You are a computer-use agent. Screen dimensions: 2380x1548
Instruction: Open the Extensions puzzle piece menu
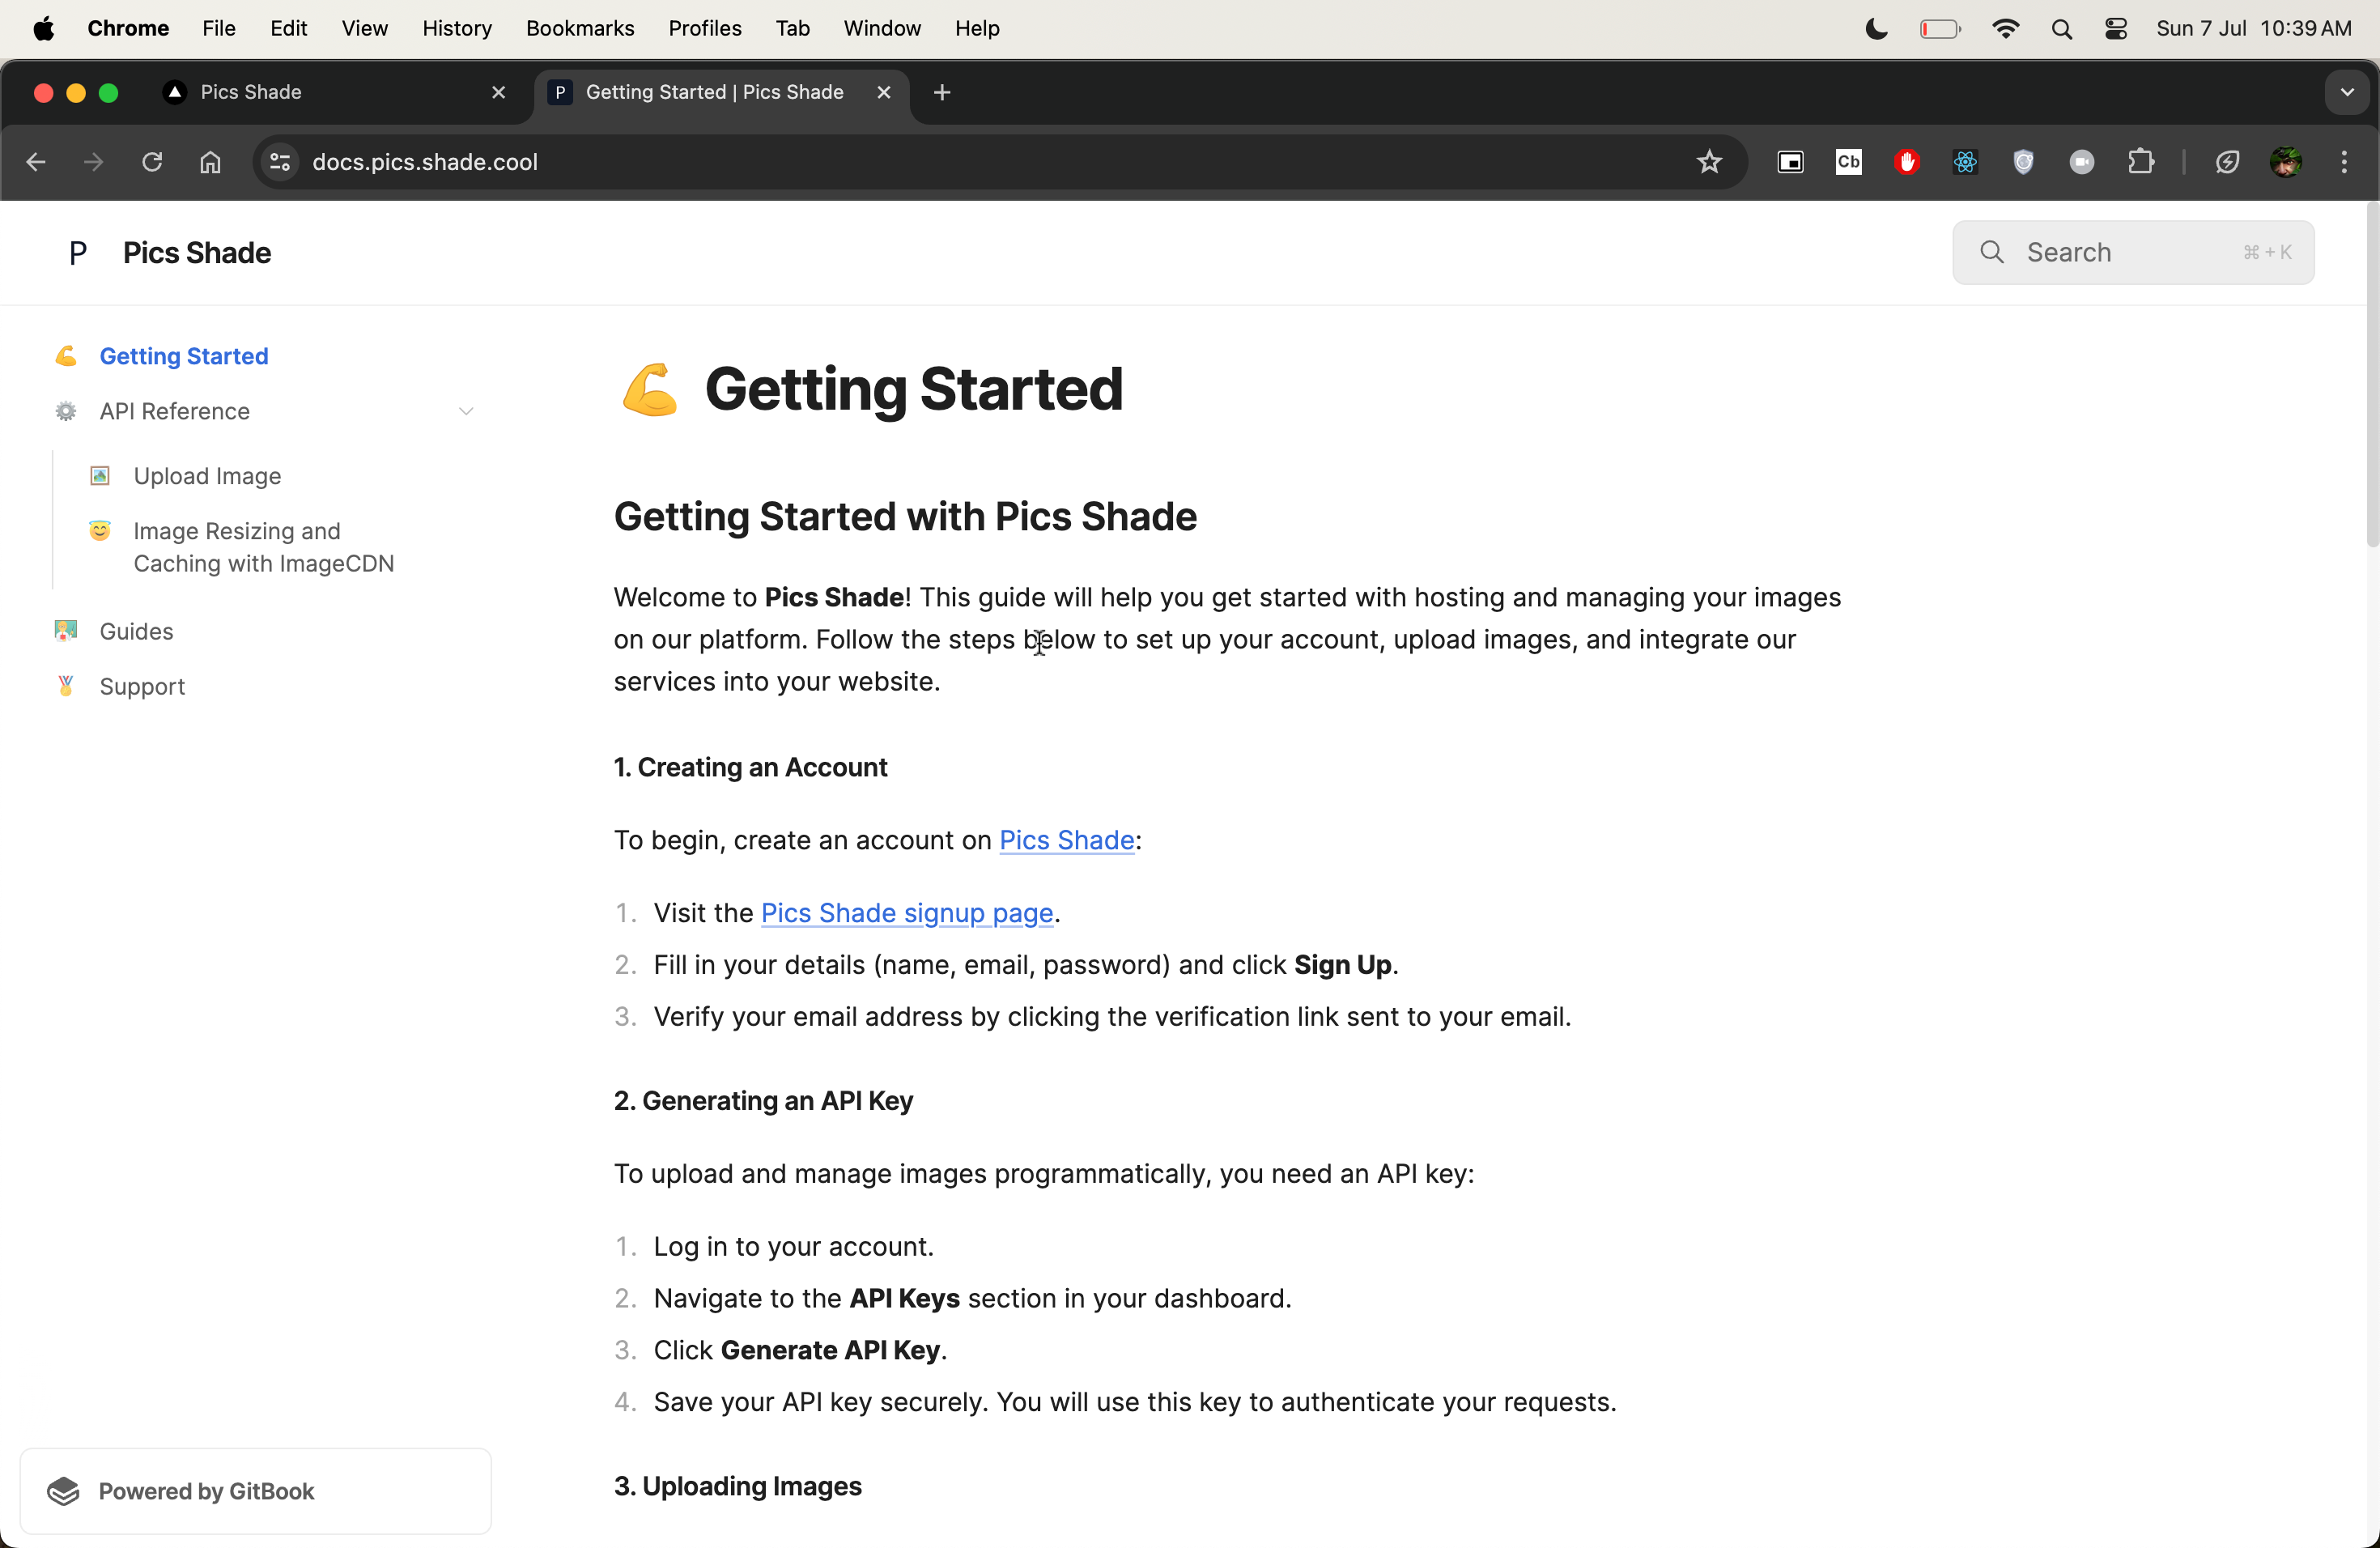[x=2141, y=162]
